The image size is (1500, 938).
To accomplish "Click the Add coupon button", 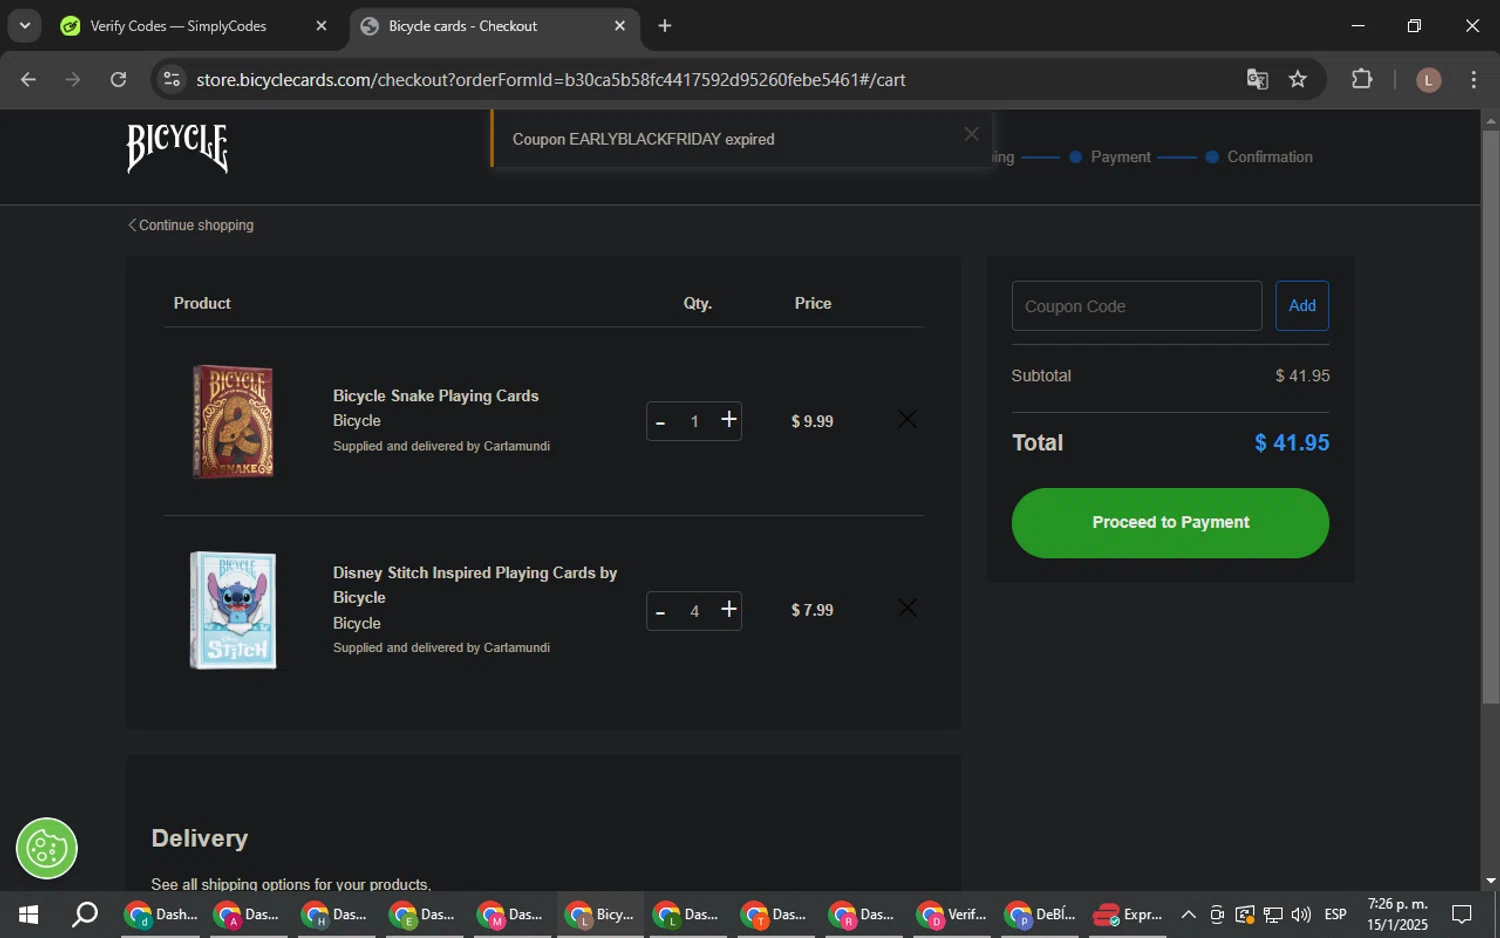I will tap(1302, 306).
